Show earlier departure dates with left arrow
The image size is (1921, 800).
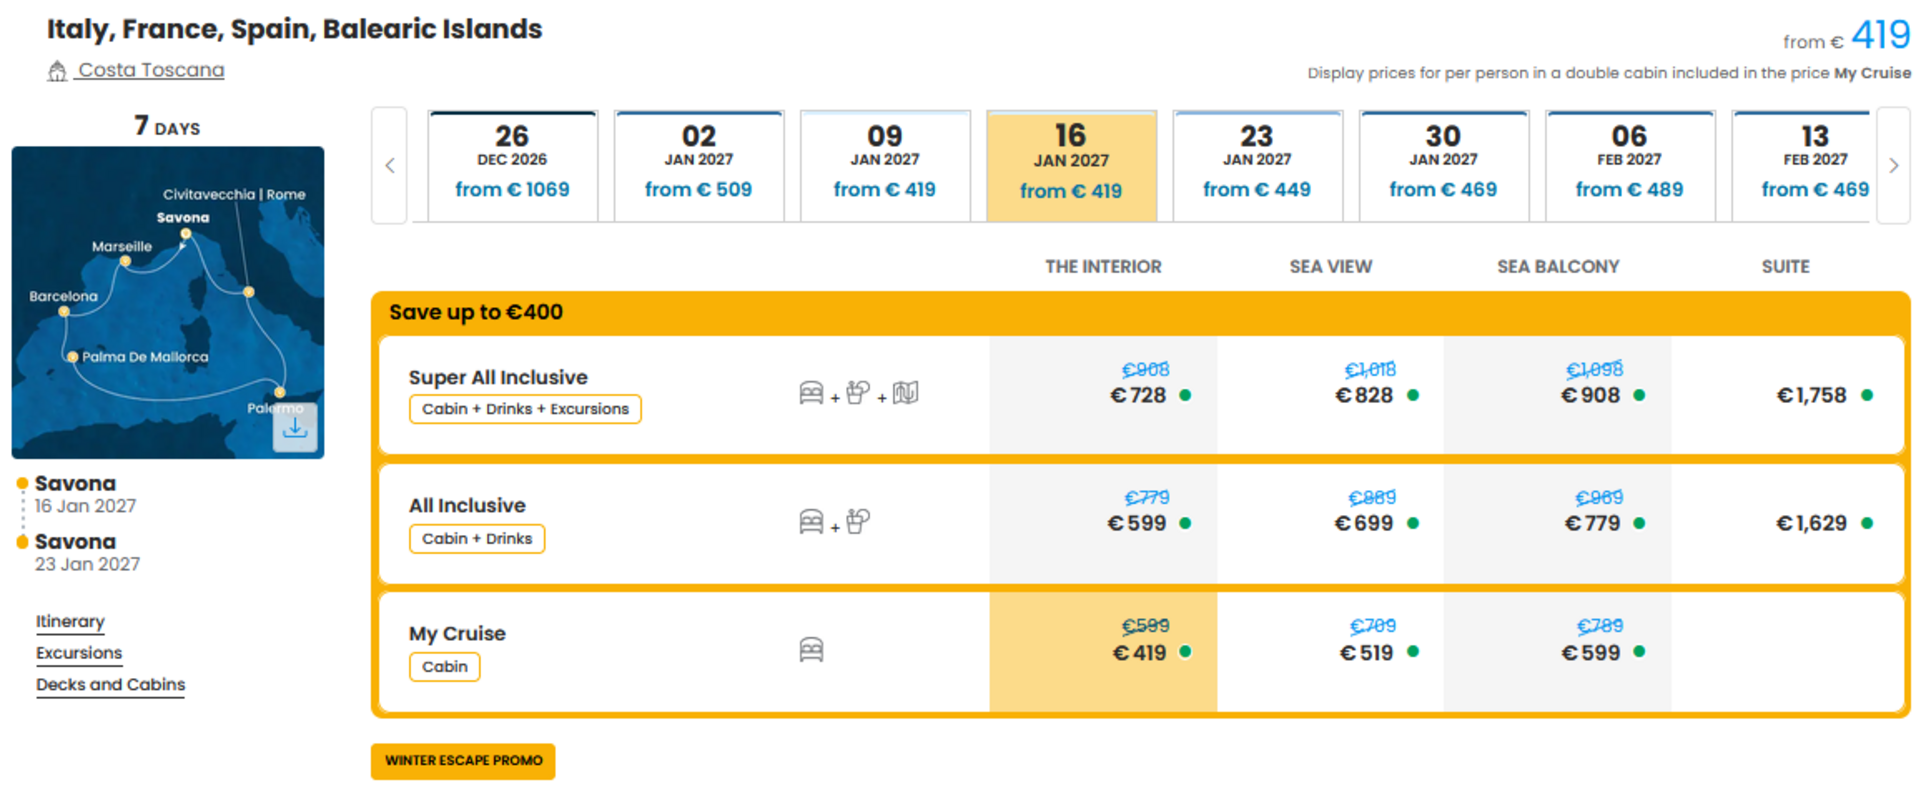390,166
